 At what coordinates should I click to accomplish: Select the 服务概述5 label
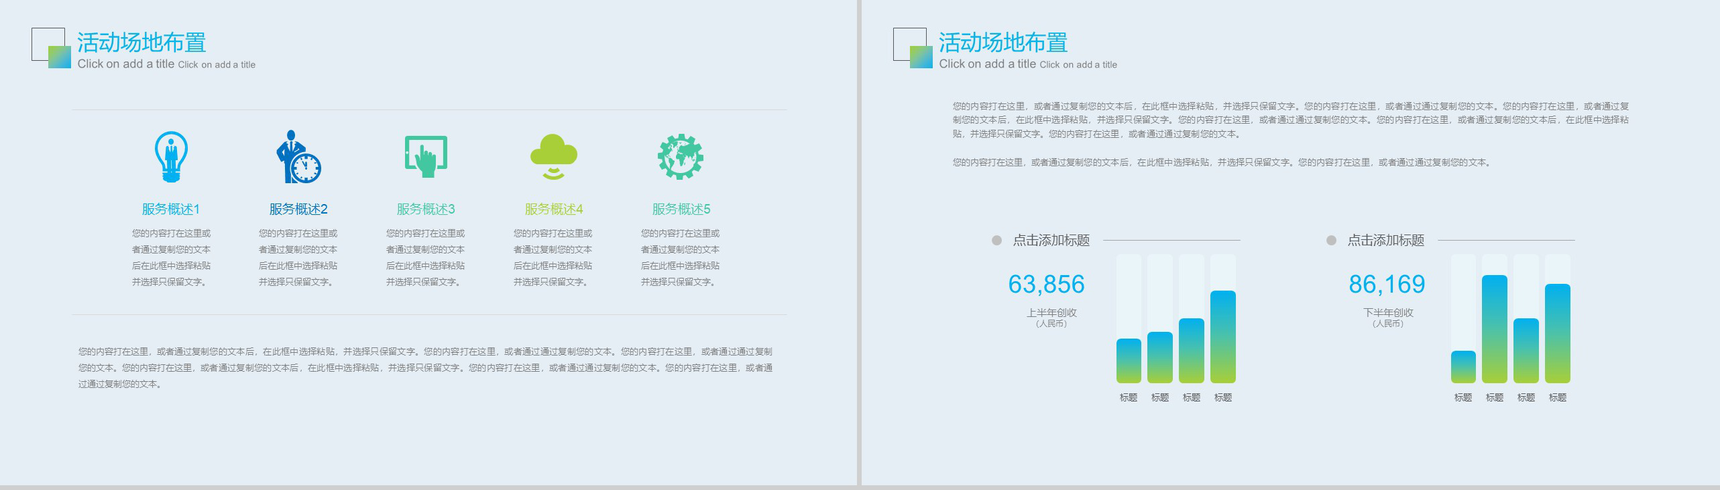pos(681,209)
